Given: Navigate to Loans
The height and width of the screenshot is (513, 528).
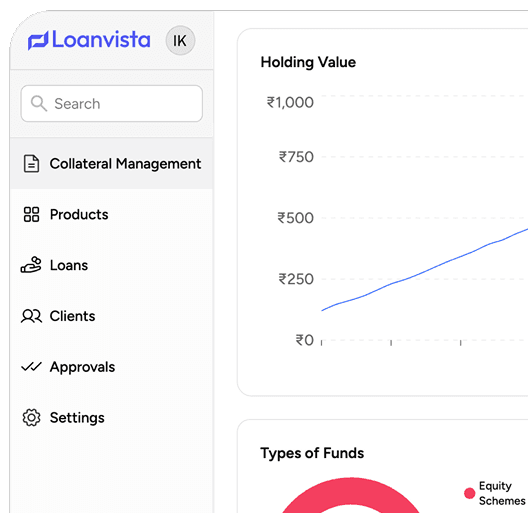Looking at the screenshot, I should coord(112,265).
